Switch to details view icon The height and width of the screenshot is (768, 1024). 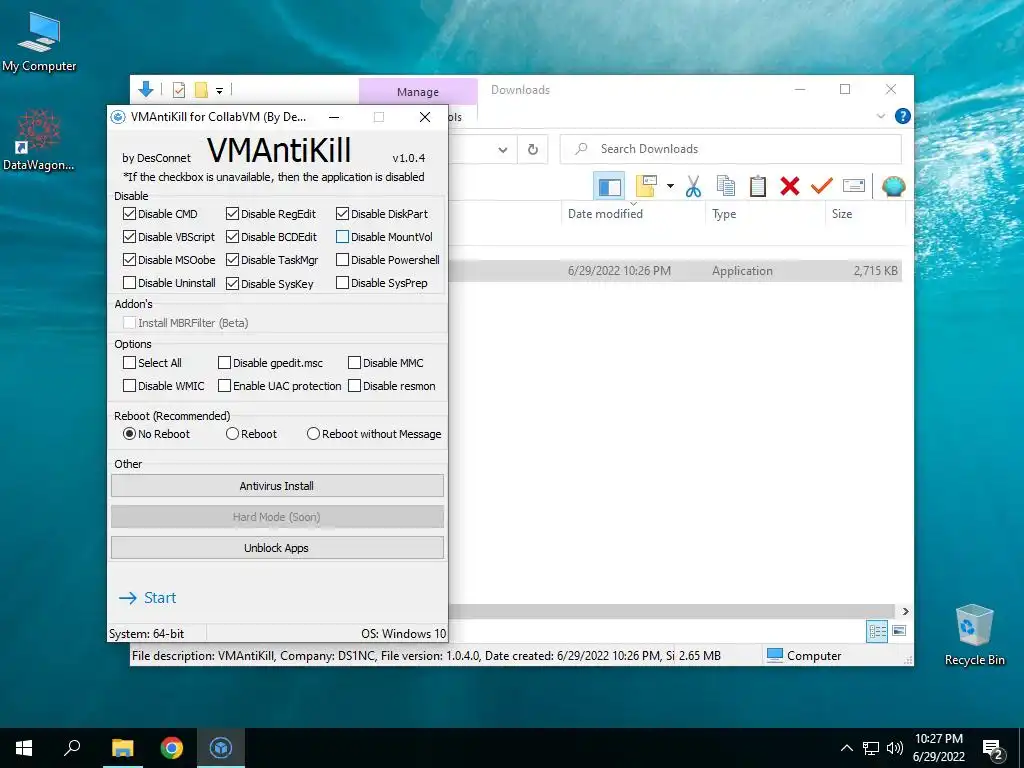877,631
